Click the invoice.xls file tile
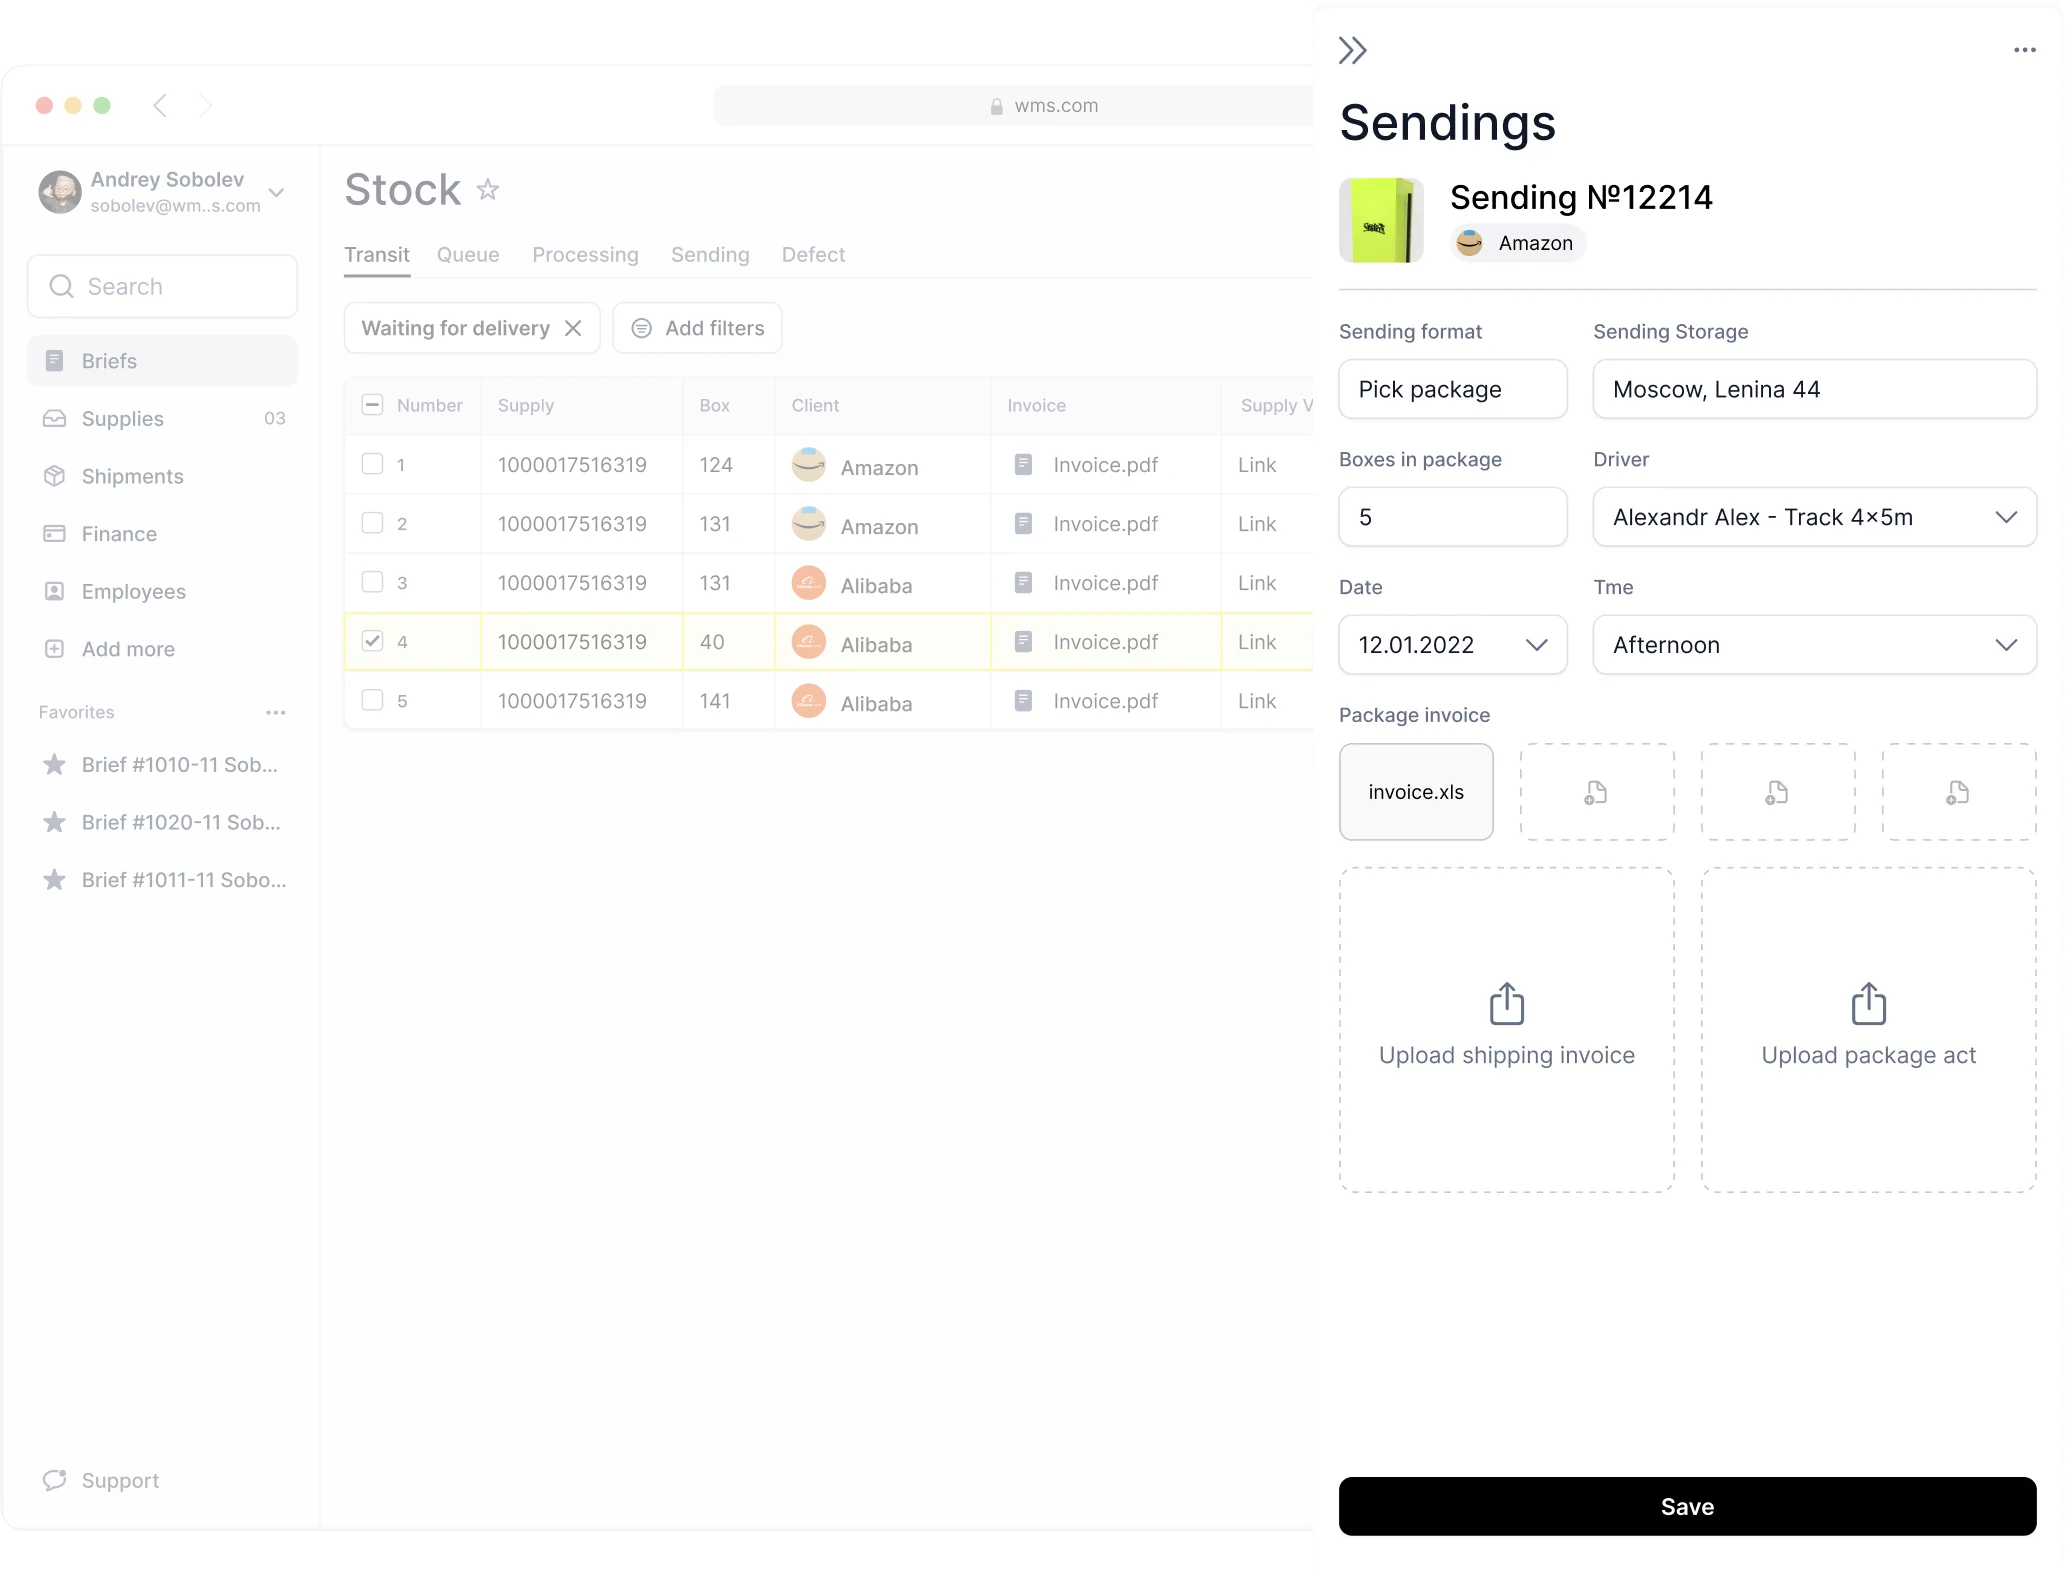This screenshot has height=1575, width=2066. click(x=1416, y=792)
